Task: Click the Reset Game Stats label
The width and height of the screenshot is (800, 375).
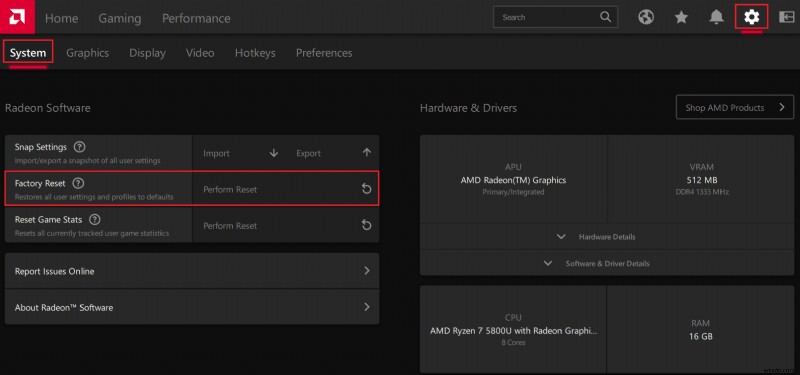Action: 48,219
